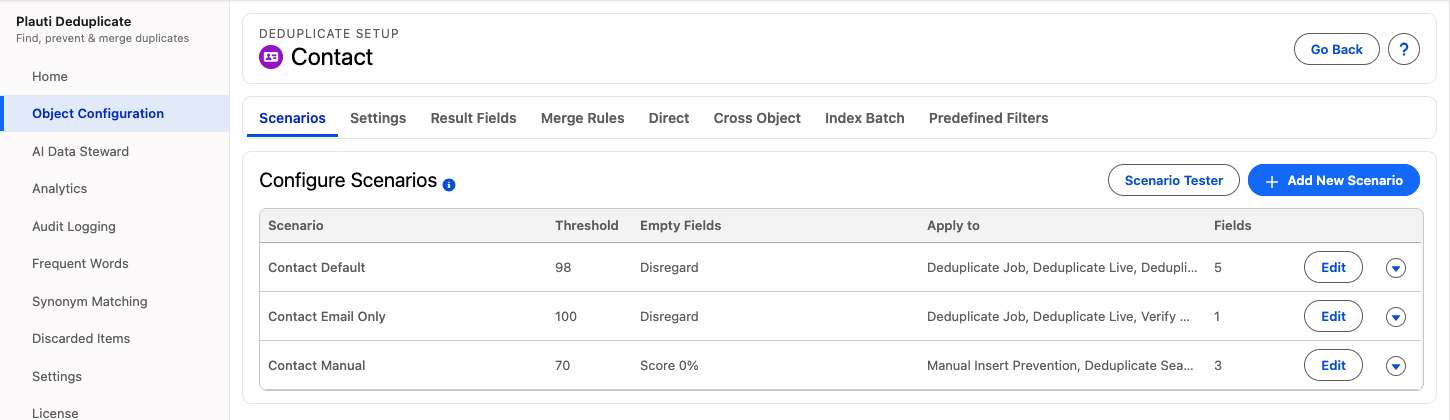Click the Configure Scenarios info icon
This screenshot has width=1450, height=420.
coord(449,185)
